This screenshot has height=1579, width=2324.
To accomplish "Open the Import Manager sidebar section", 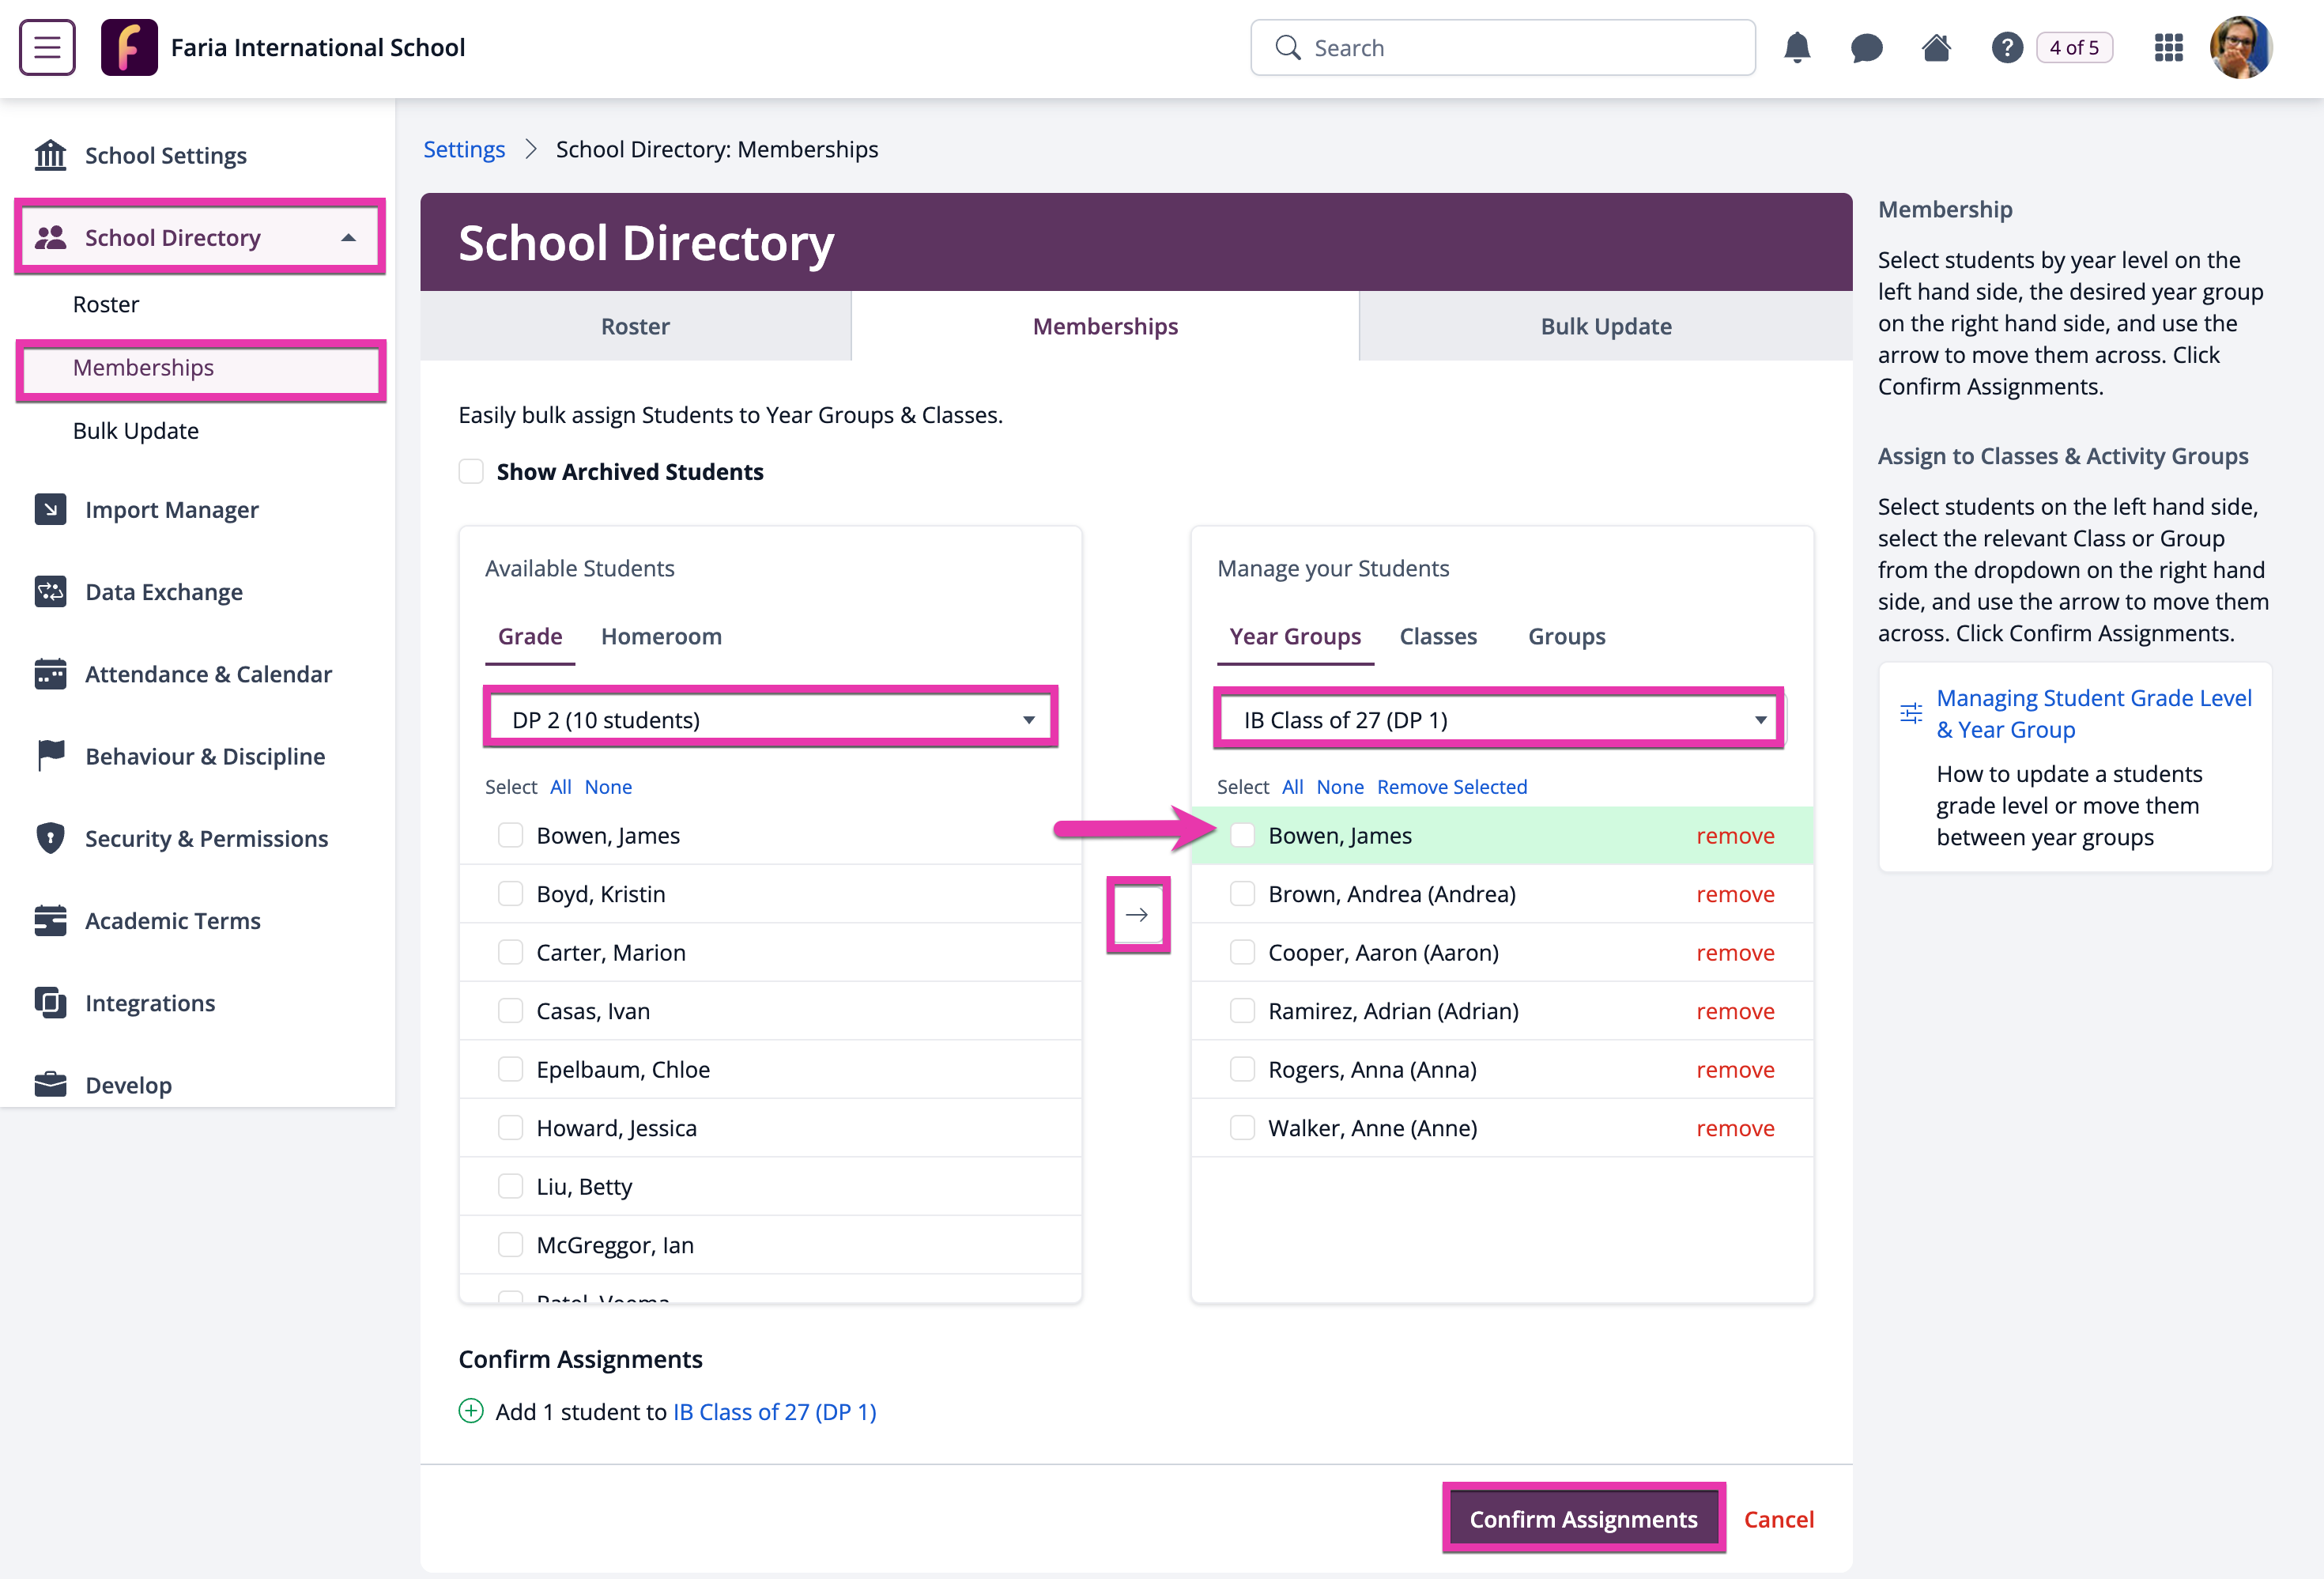I will [x=171, y=509].
